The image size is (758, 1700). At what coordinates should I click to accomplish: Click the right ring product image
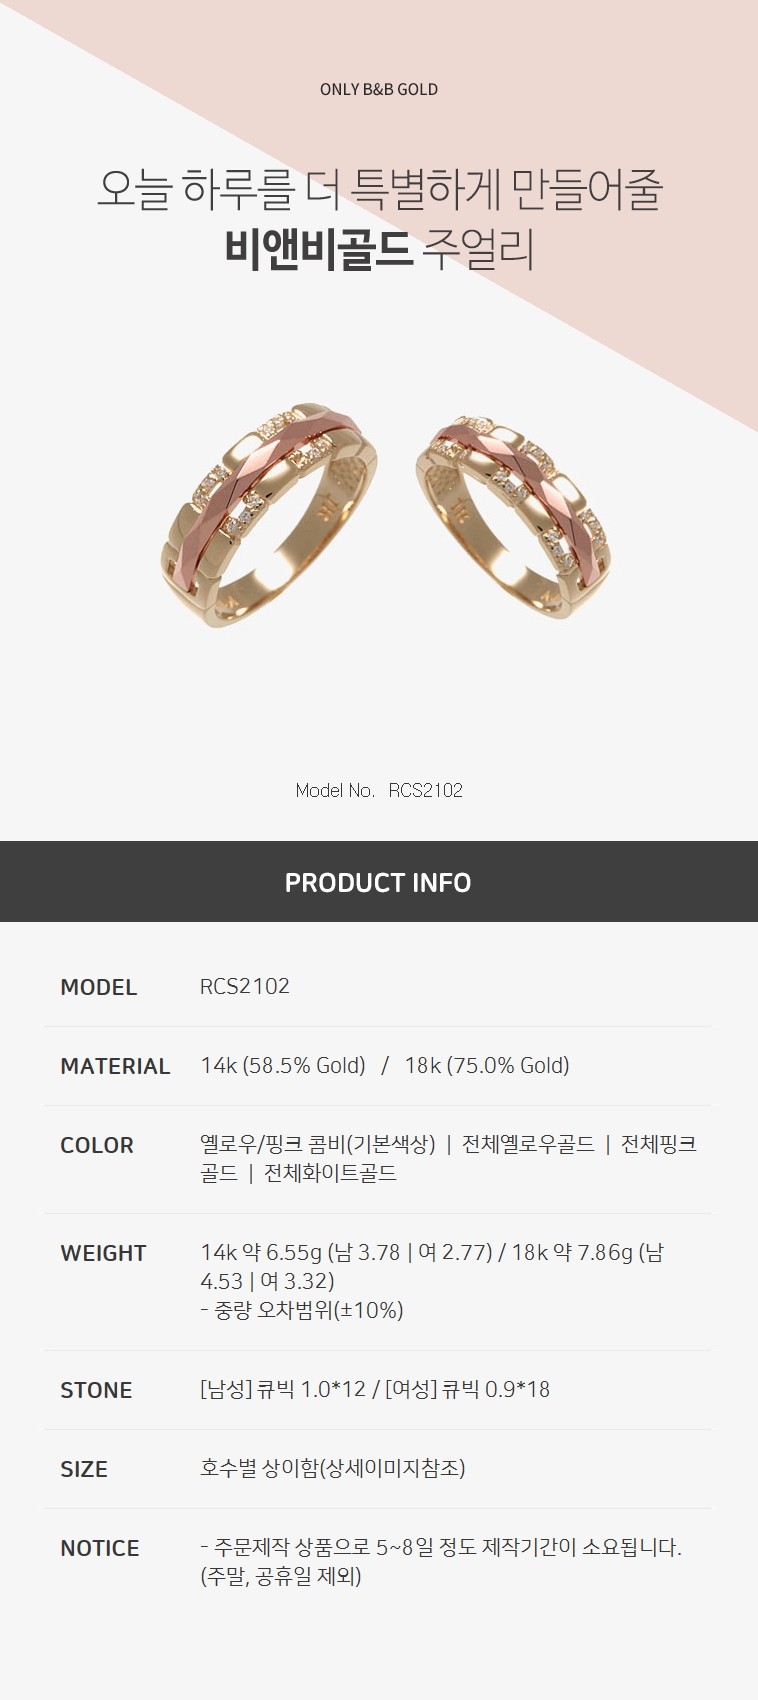pos(511,514)
